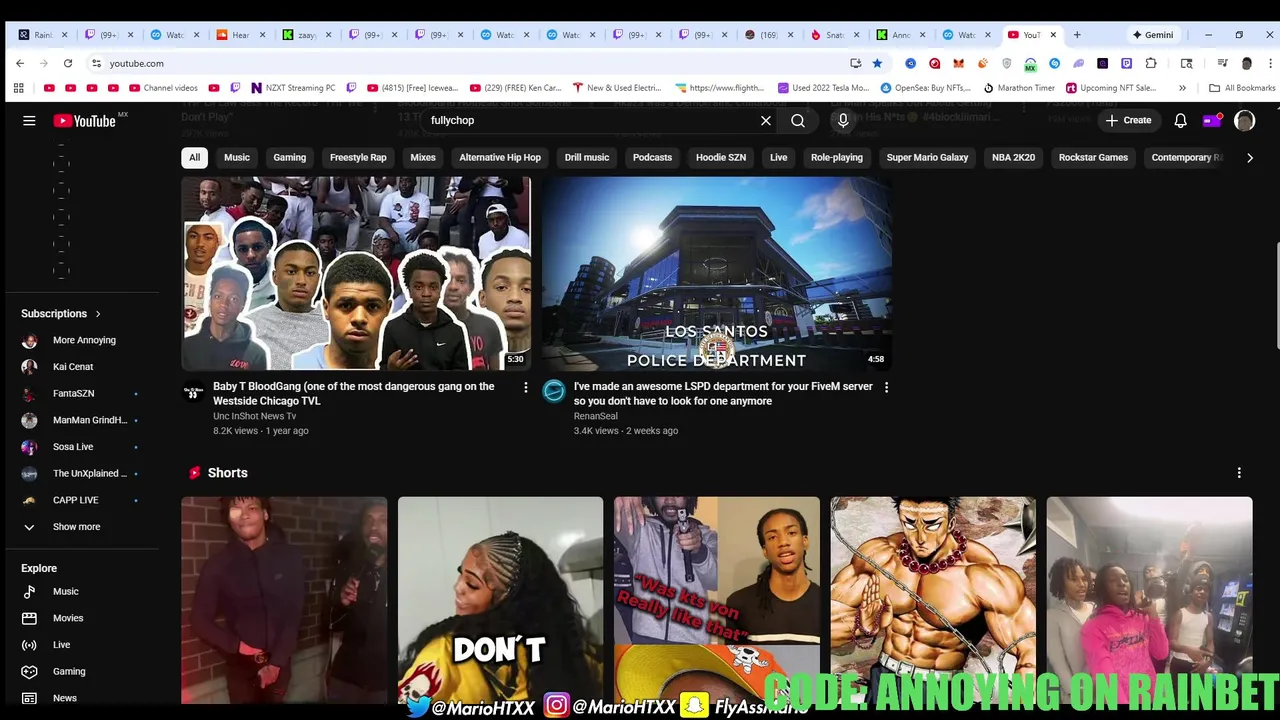Open the All Bookmarks folder
Image resolution: width=1280 pixels, height=720 pixels.
(1242, 88)
